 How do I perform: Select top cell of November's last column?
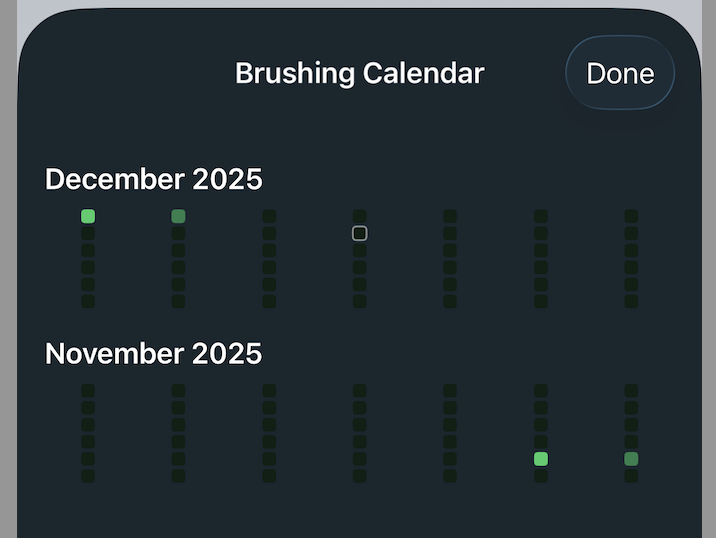(631, 391)
